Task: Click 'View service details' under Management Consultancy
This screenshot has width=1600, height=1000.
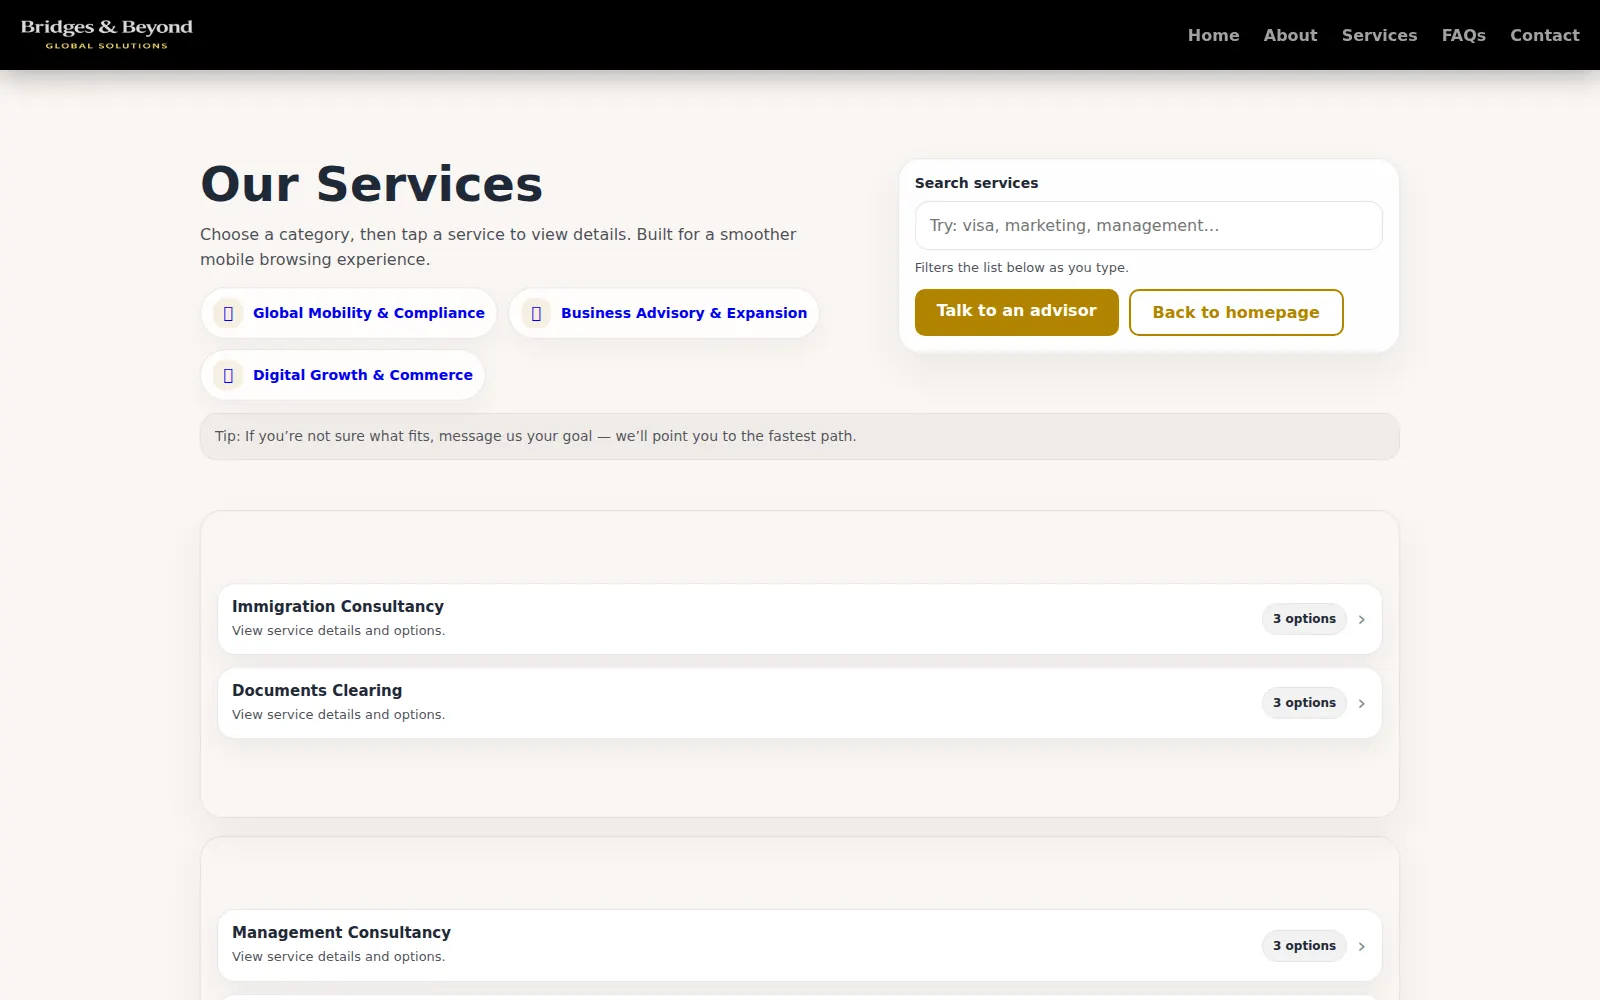Action: pos(338,957)
